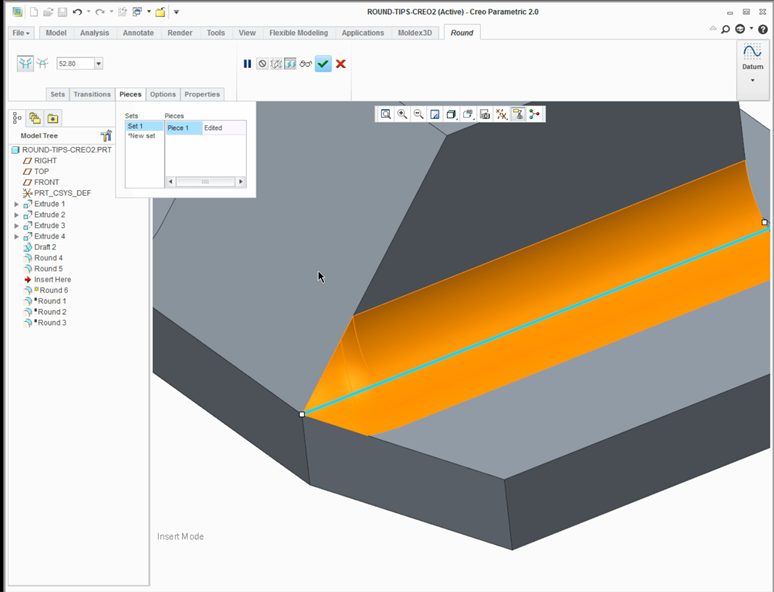Open saved orientations icon
Screen dimensions: 774x592
click(x=468, y=115)
